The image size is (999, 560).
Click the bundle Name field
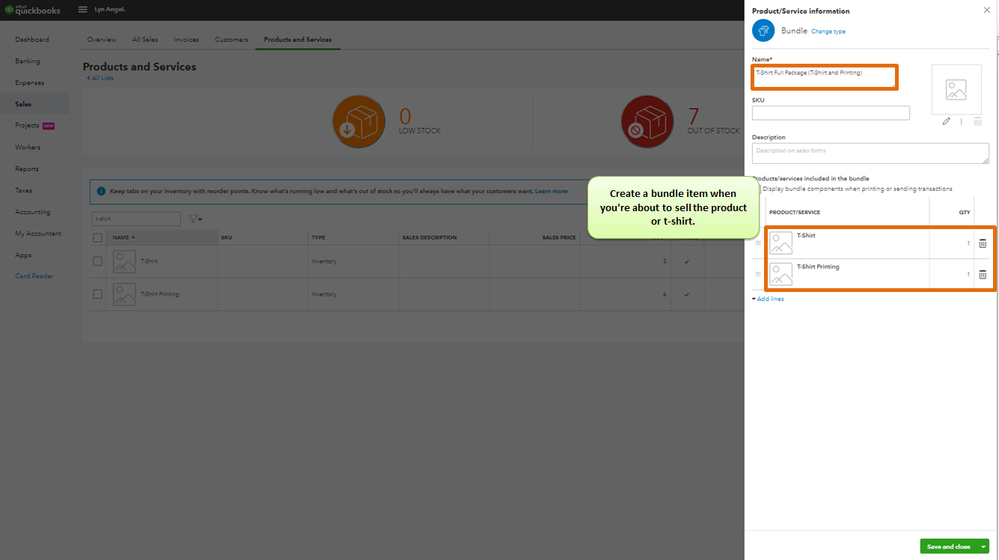(824, 77)
